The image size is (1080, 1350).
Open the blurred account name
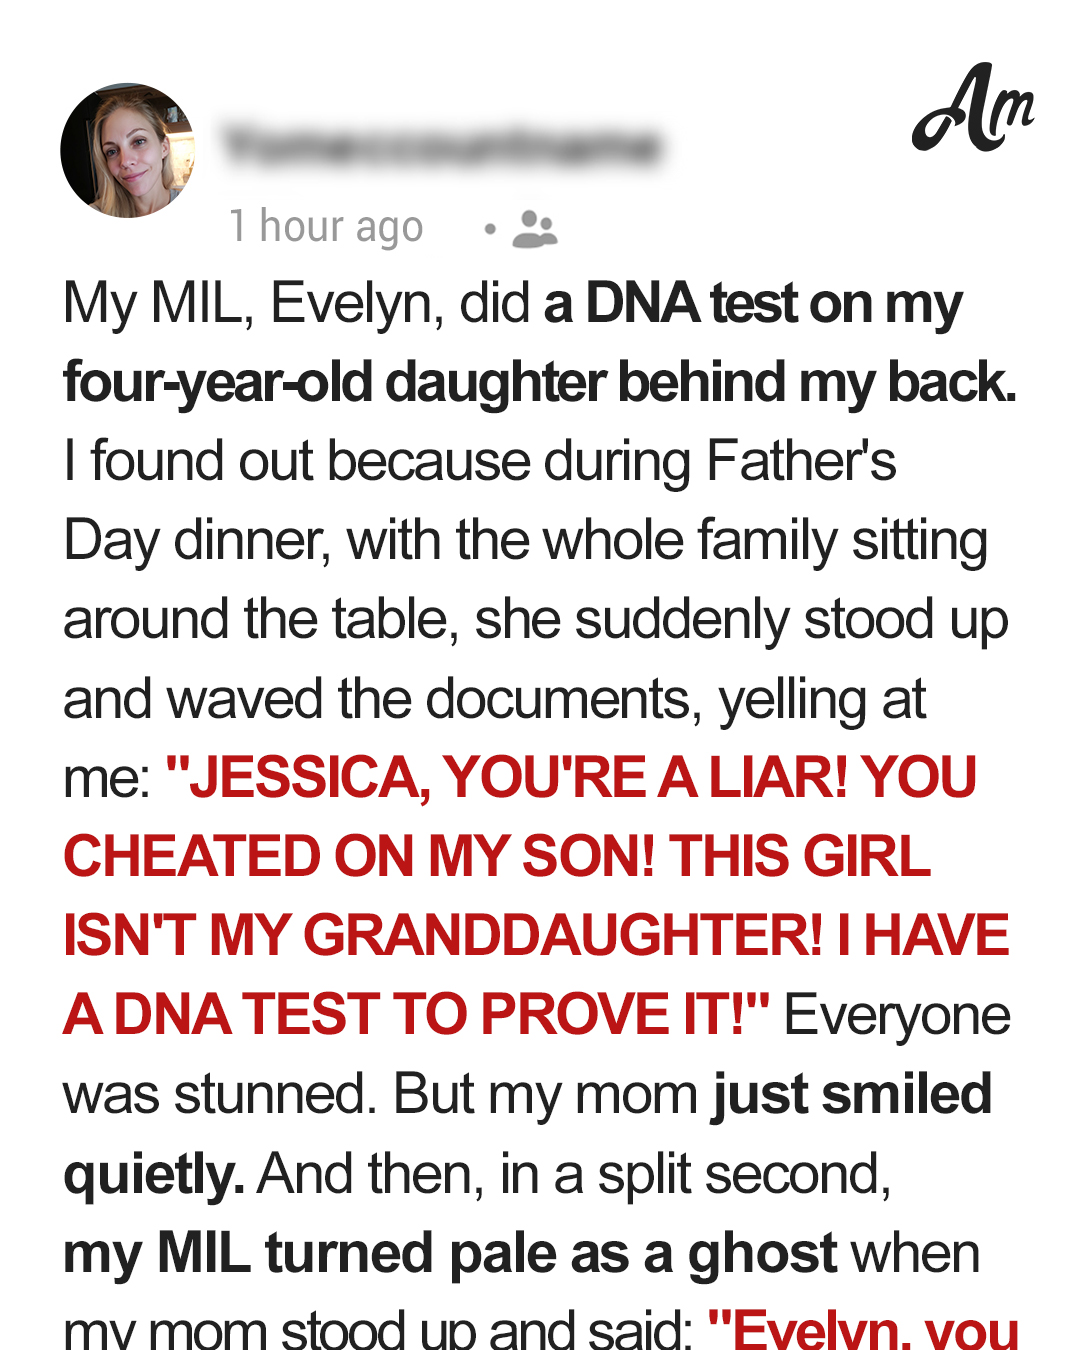coord(443,146)
